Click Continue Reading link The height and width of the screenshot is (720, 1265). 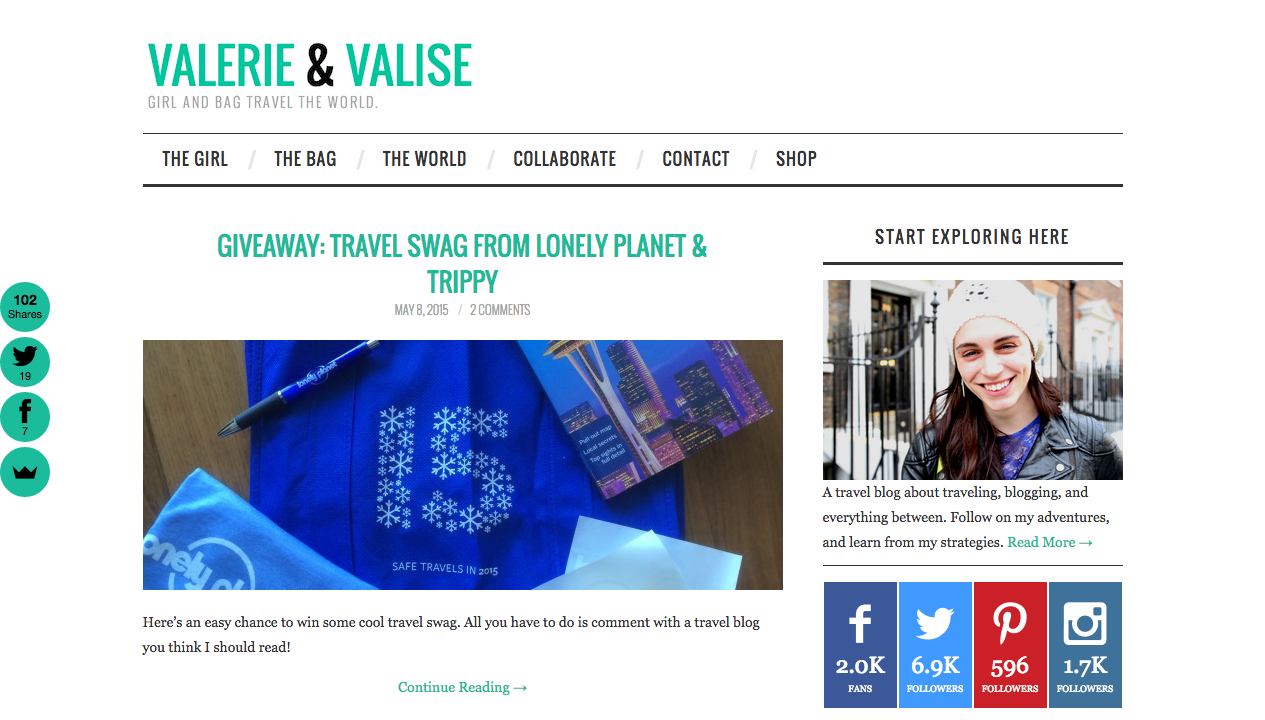462,687
